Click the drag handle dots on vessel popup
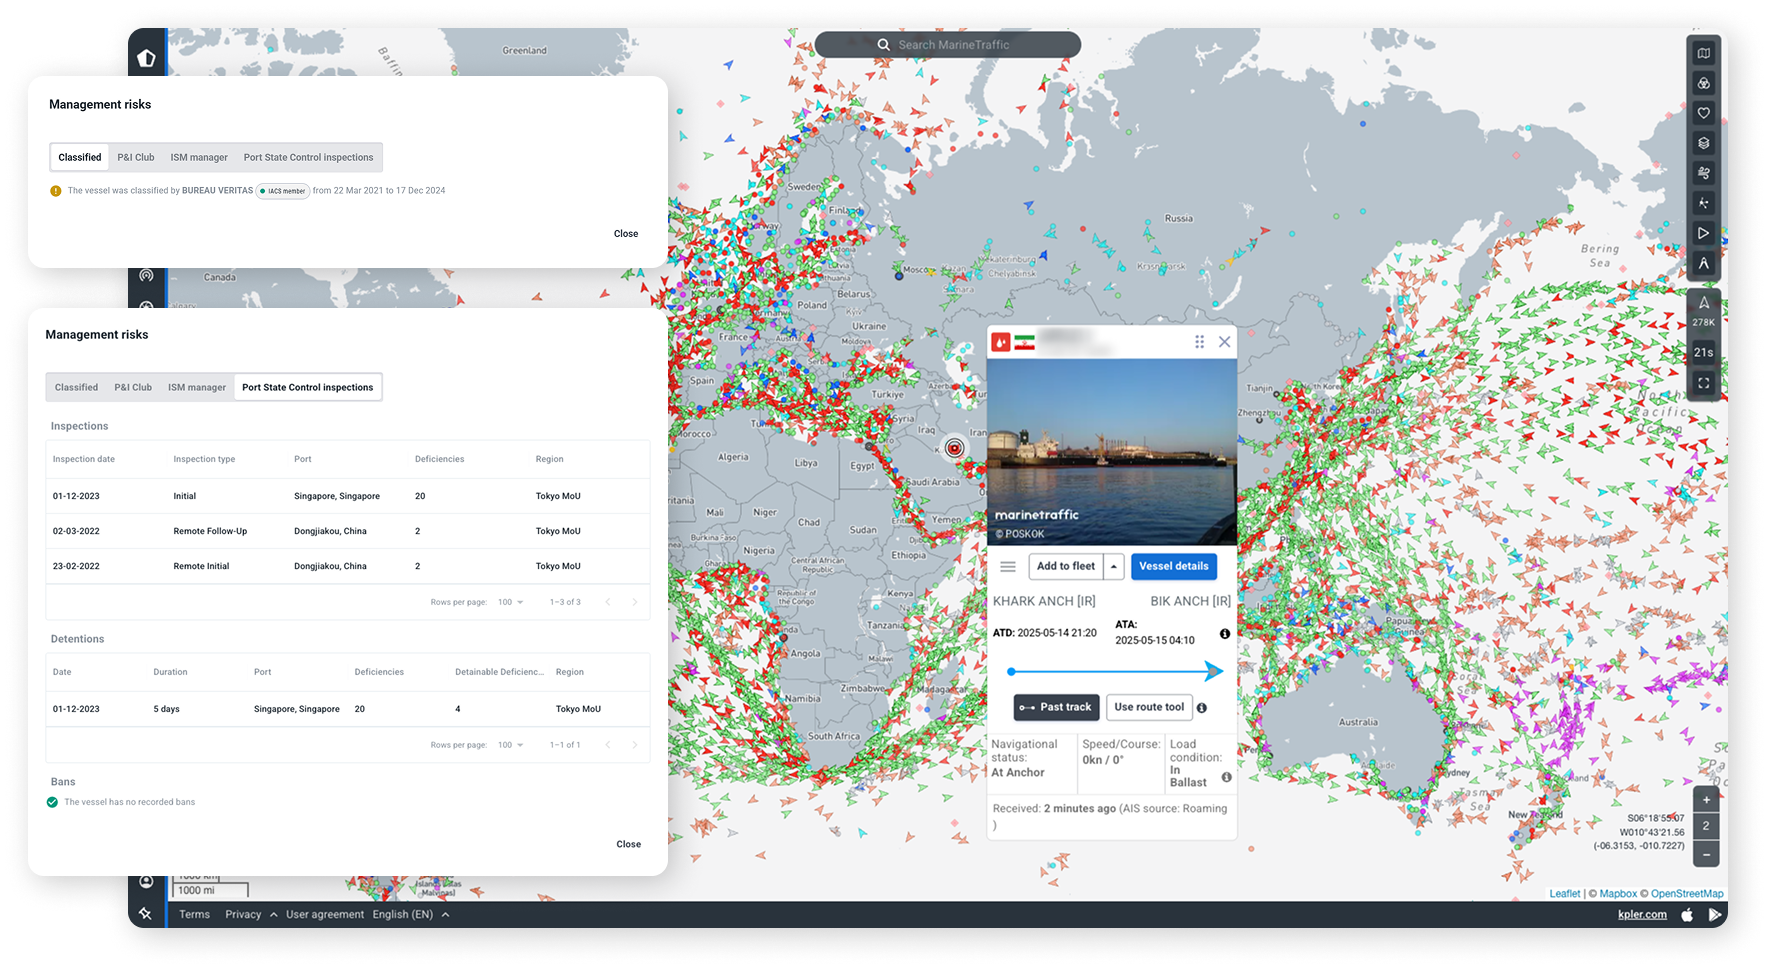The width and height of the screenshot is (1767, 967). pyautogui.click(x=1199, y=342)
